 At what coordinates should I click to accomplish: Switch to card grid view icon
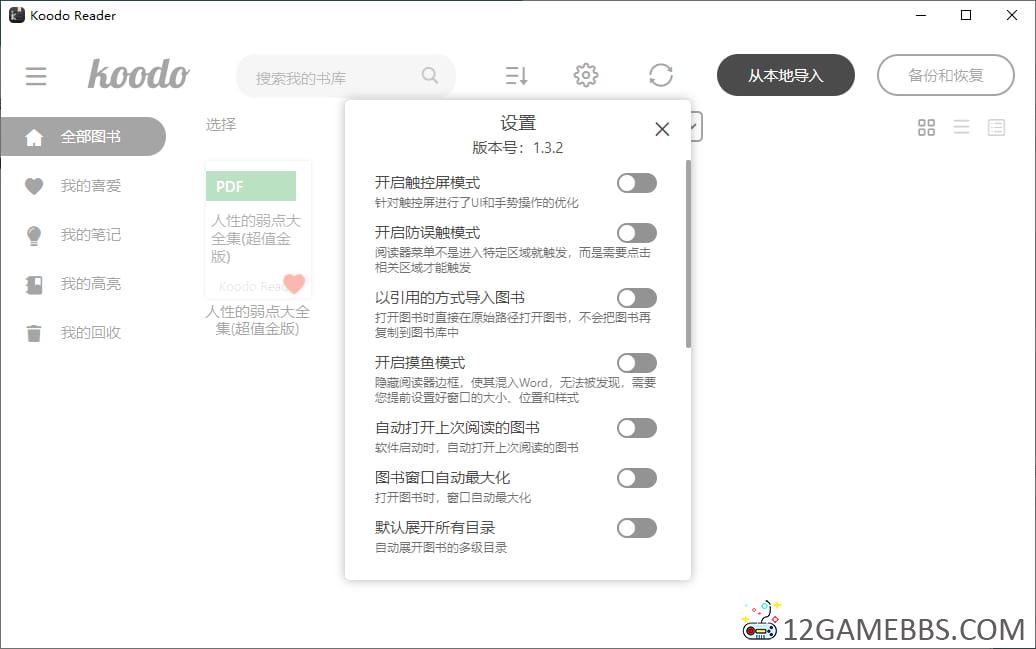[x=926, y=127]
